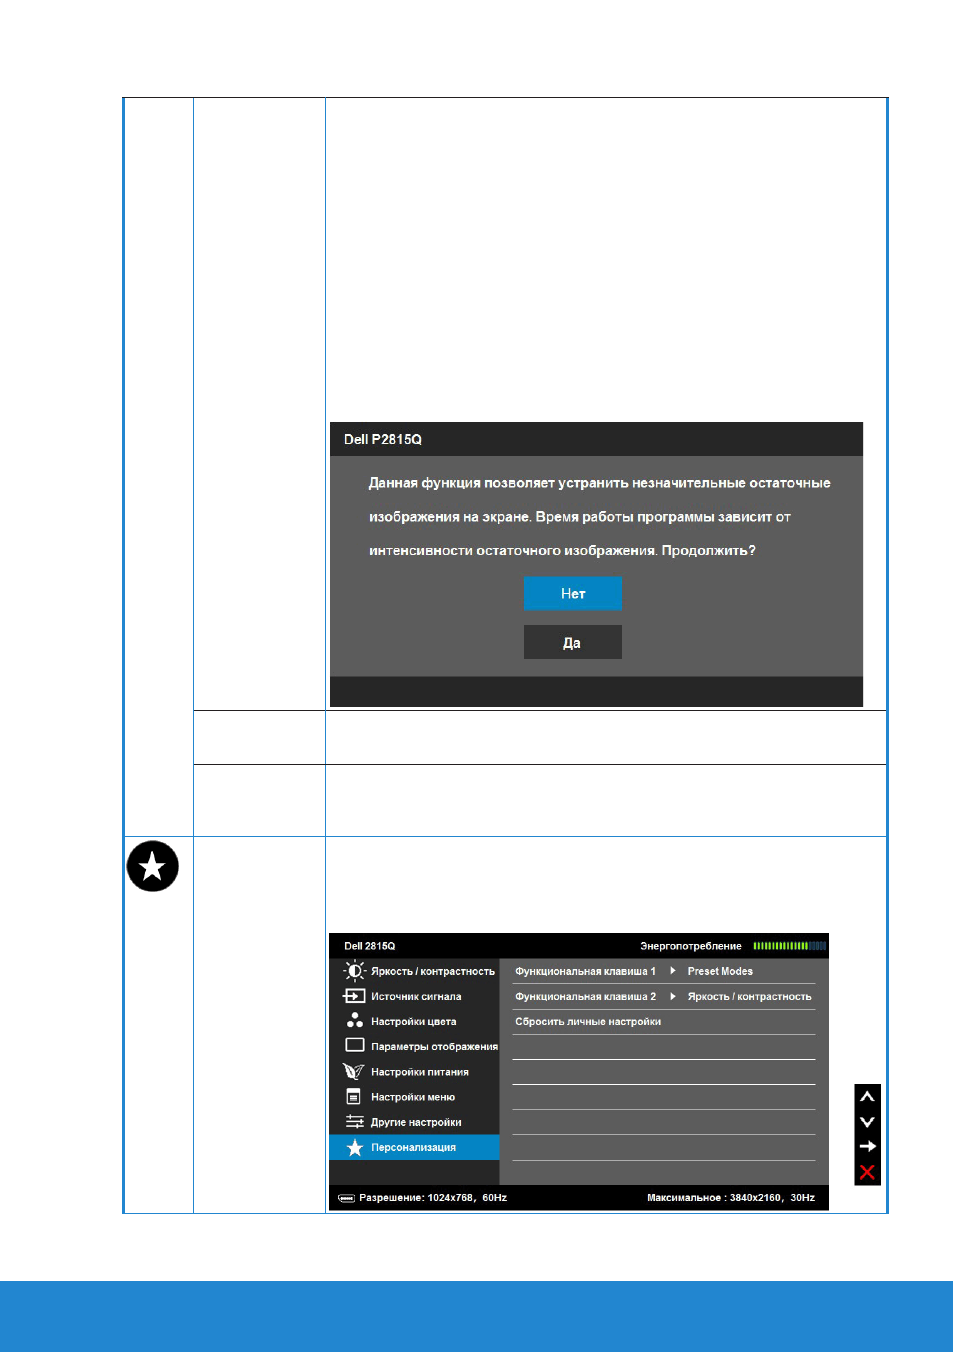
Task: Click the Источник сигнала input icon
Action: [354, 996]
